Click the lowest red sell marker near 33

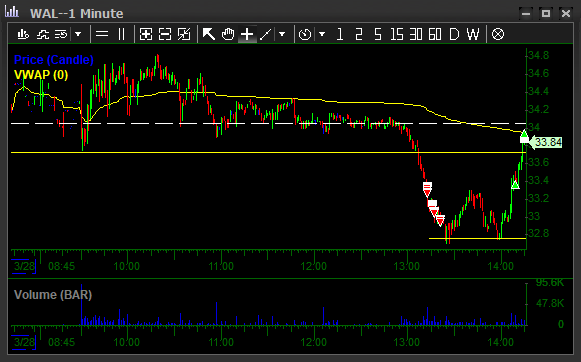440,220
